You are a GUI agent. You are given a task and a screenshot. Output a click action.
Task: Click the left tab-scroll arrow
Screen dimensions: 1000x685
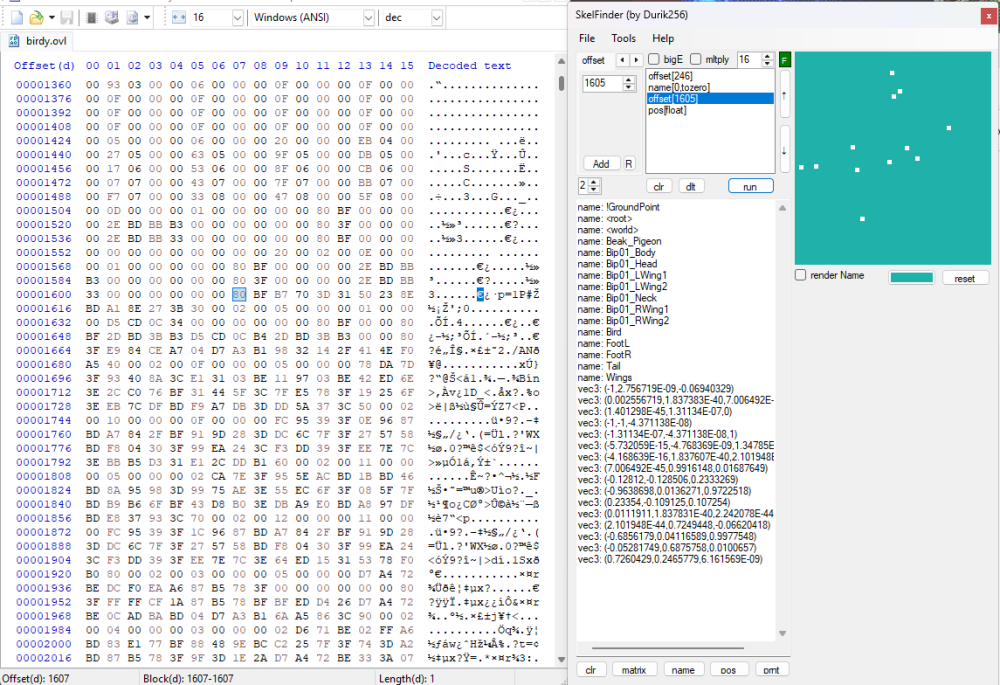coord(622,60)
